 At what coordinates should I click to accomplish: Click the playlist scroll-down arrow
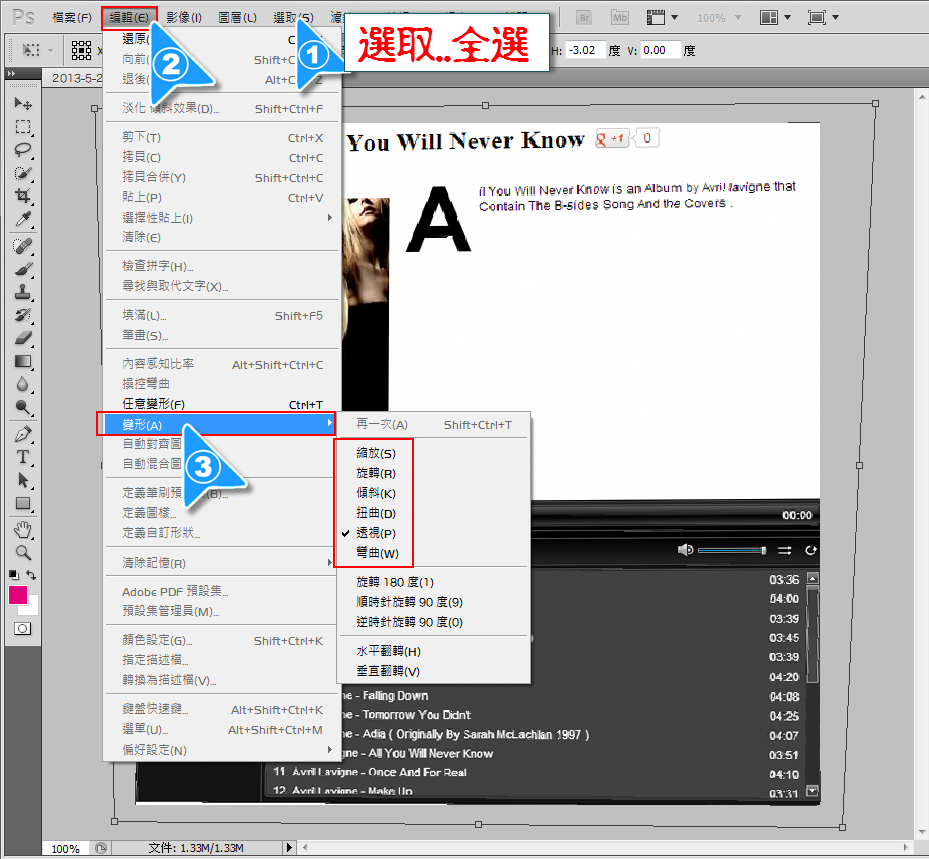813,791
